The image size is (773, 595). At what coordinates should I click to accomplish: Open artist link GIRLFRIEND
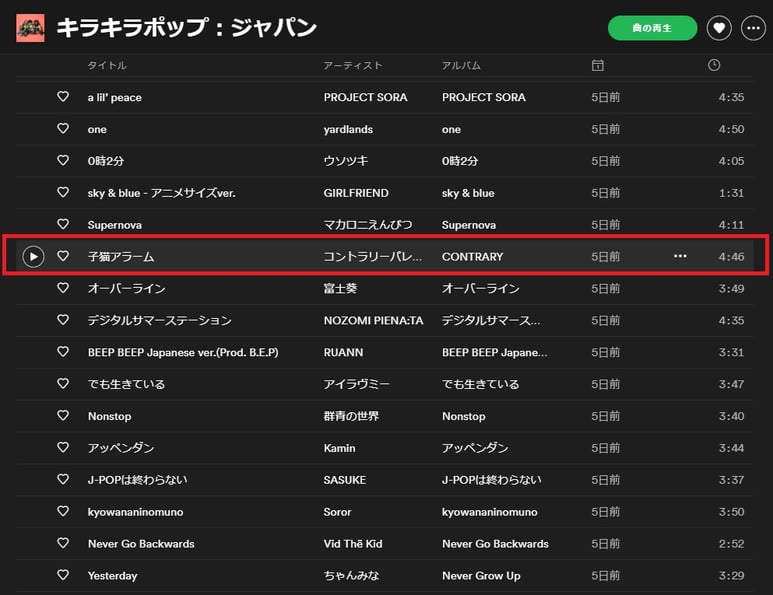tap(356, 193)
